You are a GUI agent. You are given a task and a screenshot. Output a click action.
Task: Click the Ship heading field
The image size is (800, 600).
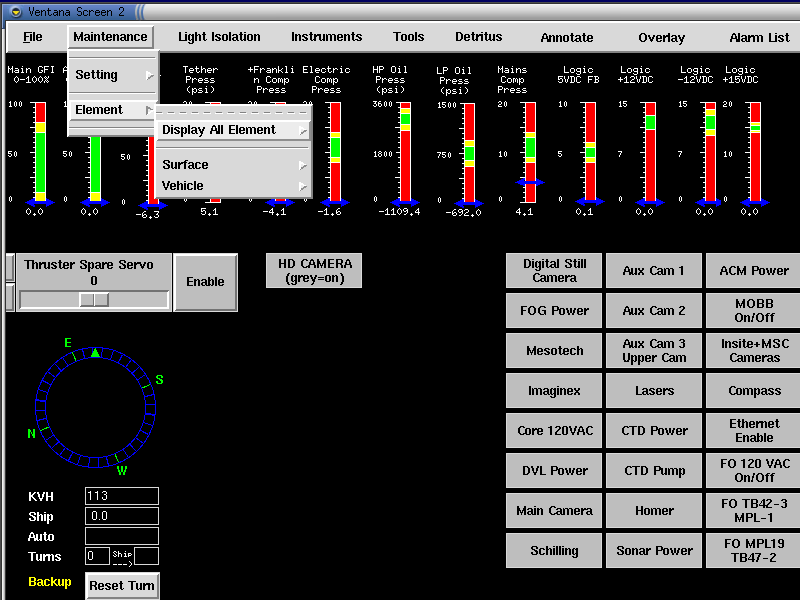(x=121, y=516)
